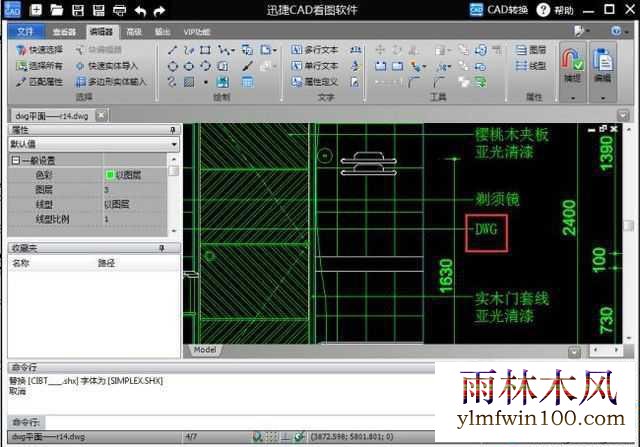
Task: Open the dropdown at the Model tab bar's right end
Action: pyautogui.click(x=574, y=351)
